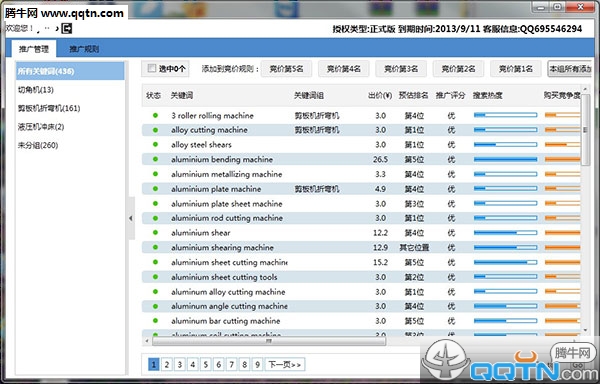This screenshot has width=600, height=384.
Task: Add to rule 竞价第5名
Action: (286, 69)
